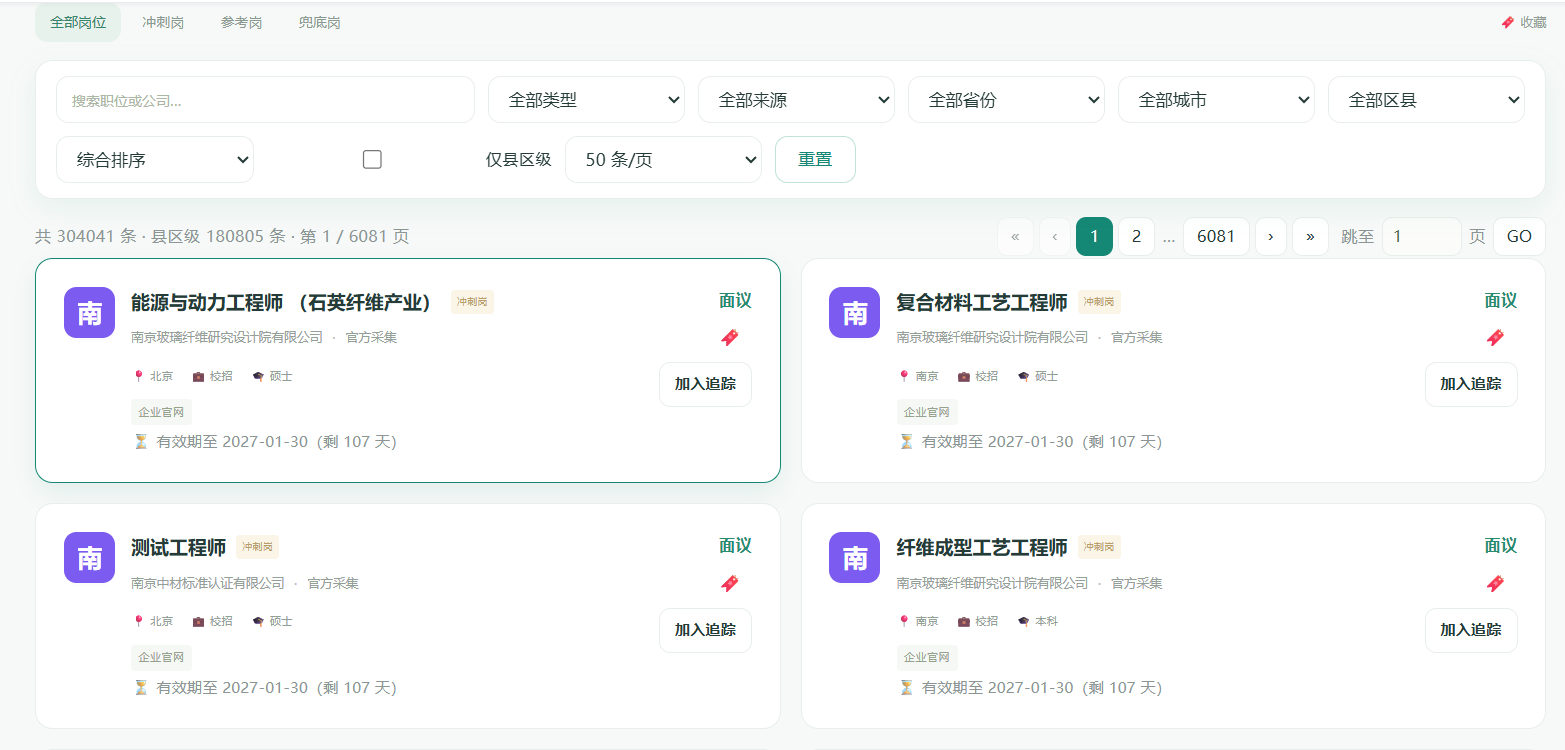
Task: Click the 南 avatar of 纤维成型工艺工程师 job
Action: (x=854, y=558)
